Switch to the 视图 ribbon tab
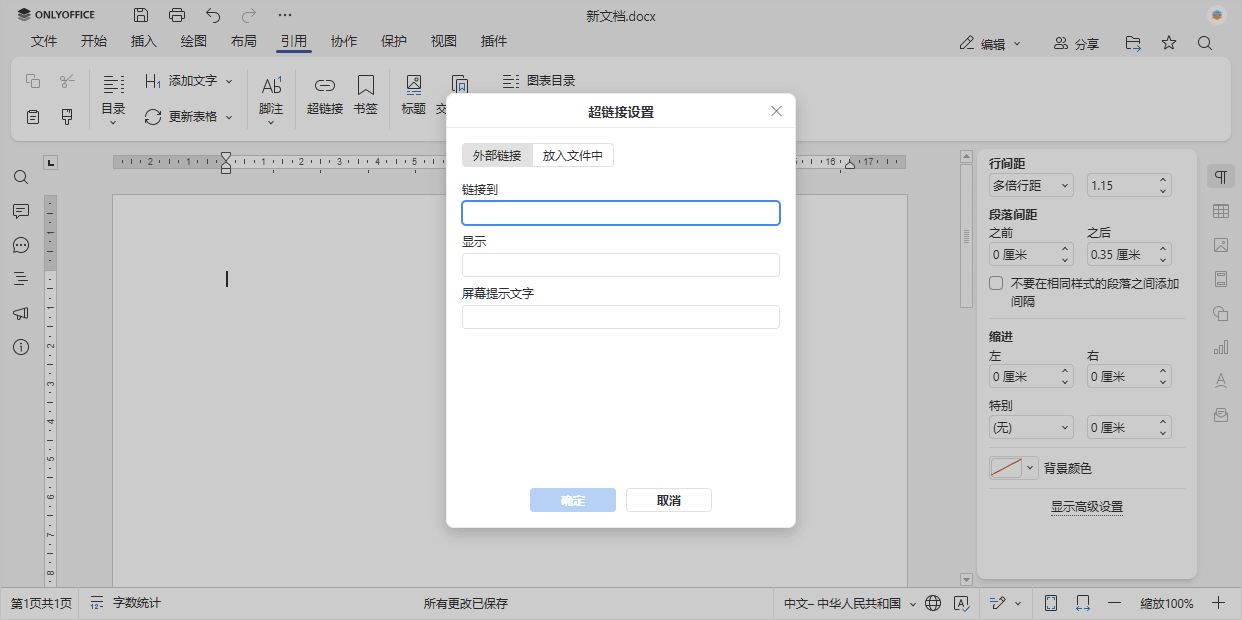 coord(443,41)
